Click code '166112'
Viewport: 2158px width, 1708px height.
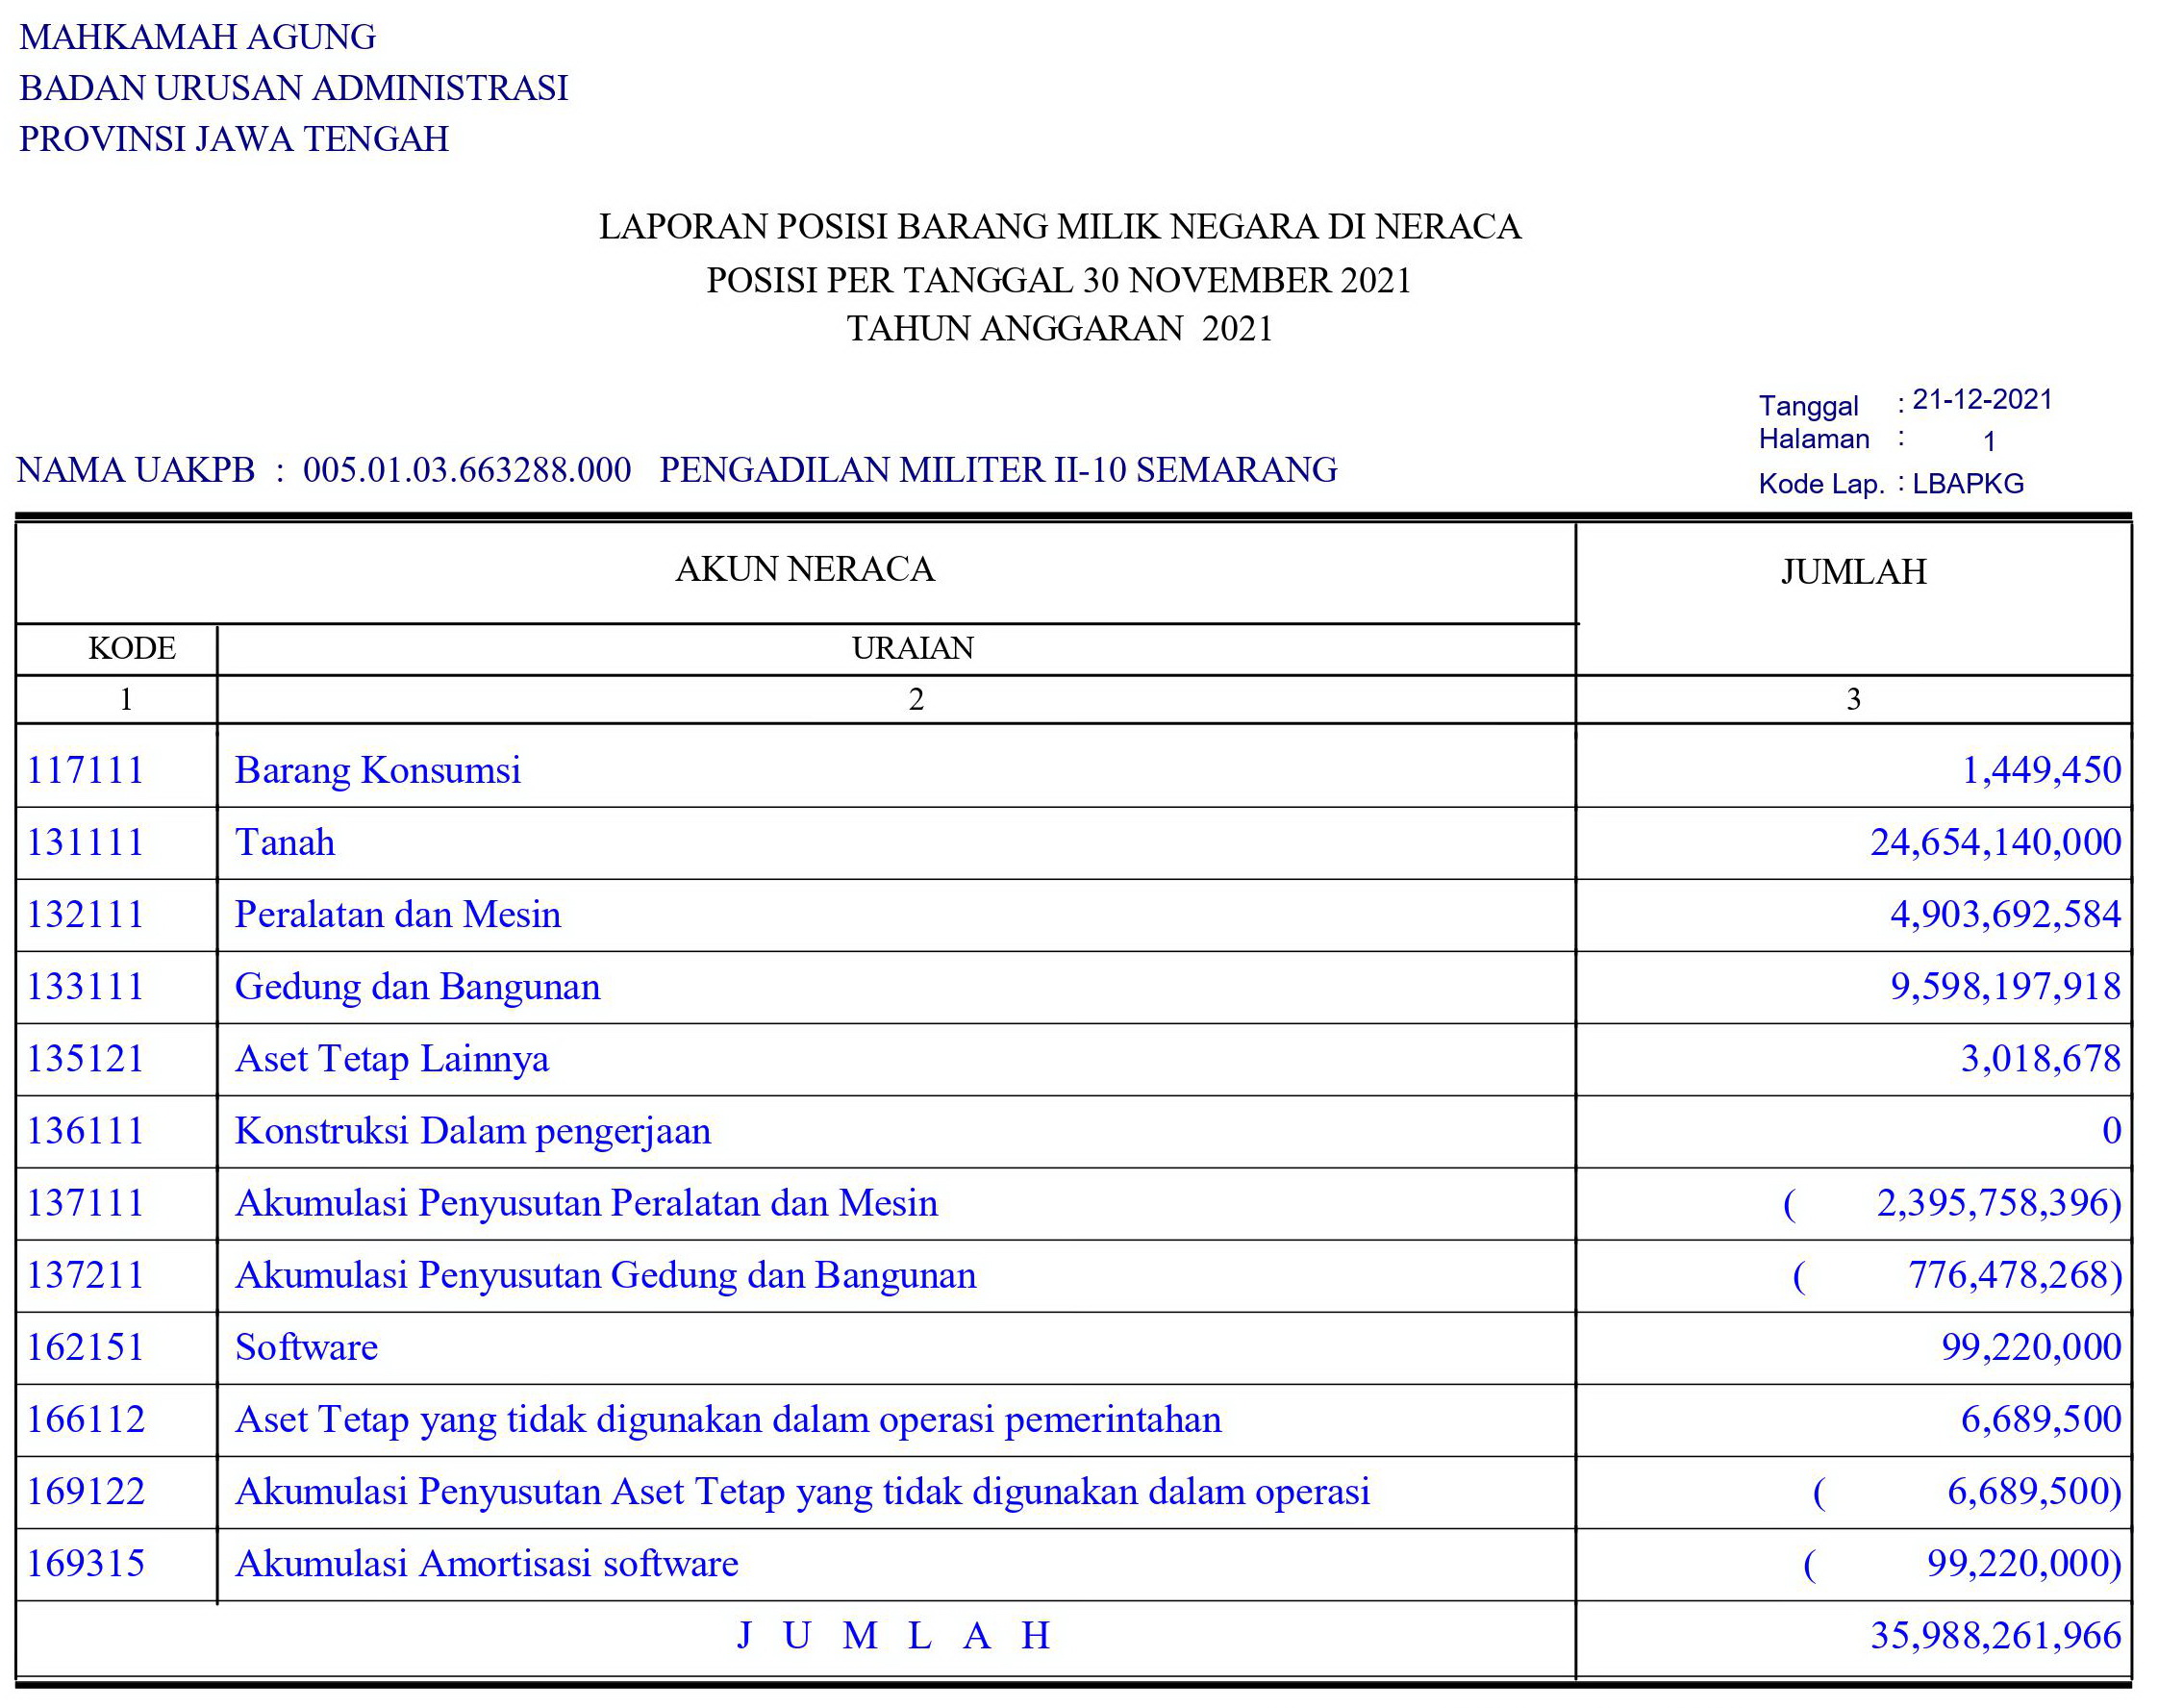[86, 1419]
